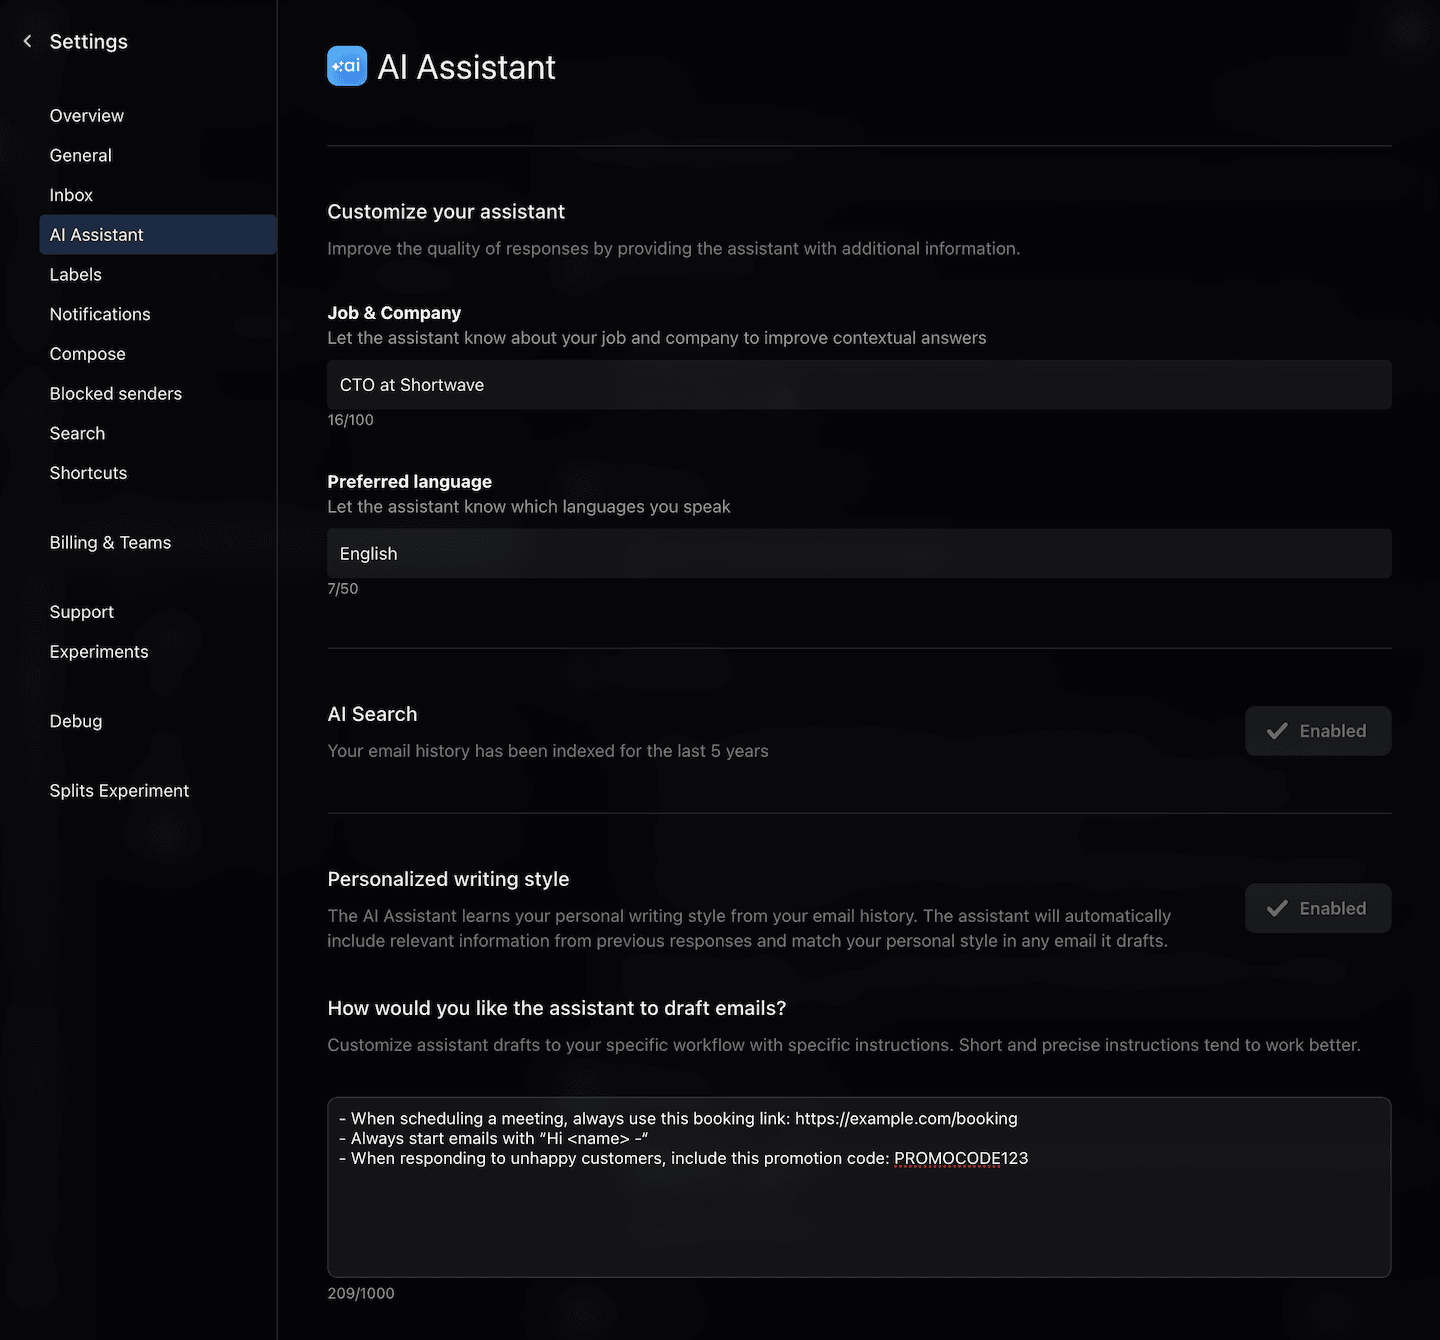Click the back arrow beside Settings
The image size is (1440, 1340).
click(x=25, y=41)
